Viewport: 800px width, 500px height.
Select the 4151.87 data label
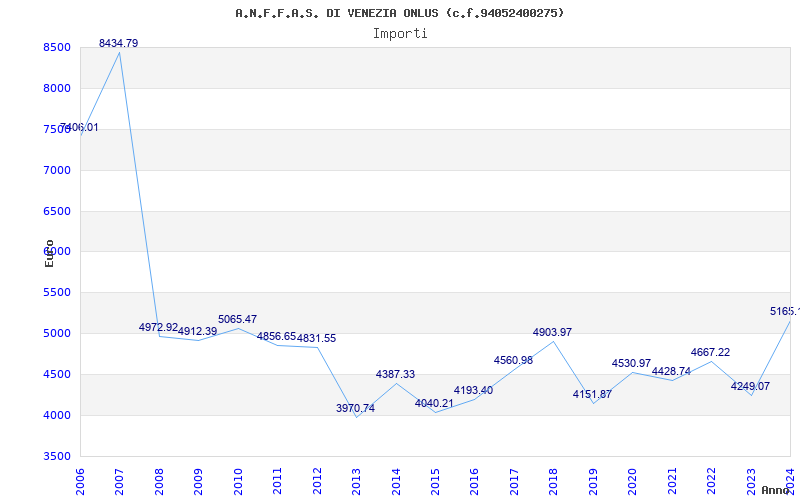[x=592, y=394]
